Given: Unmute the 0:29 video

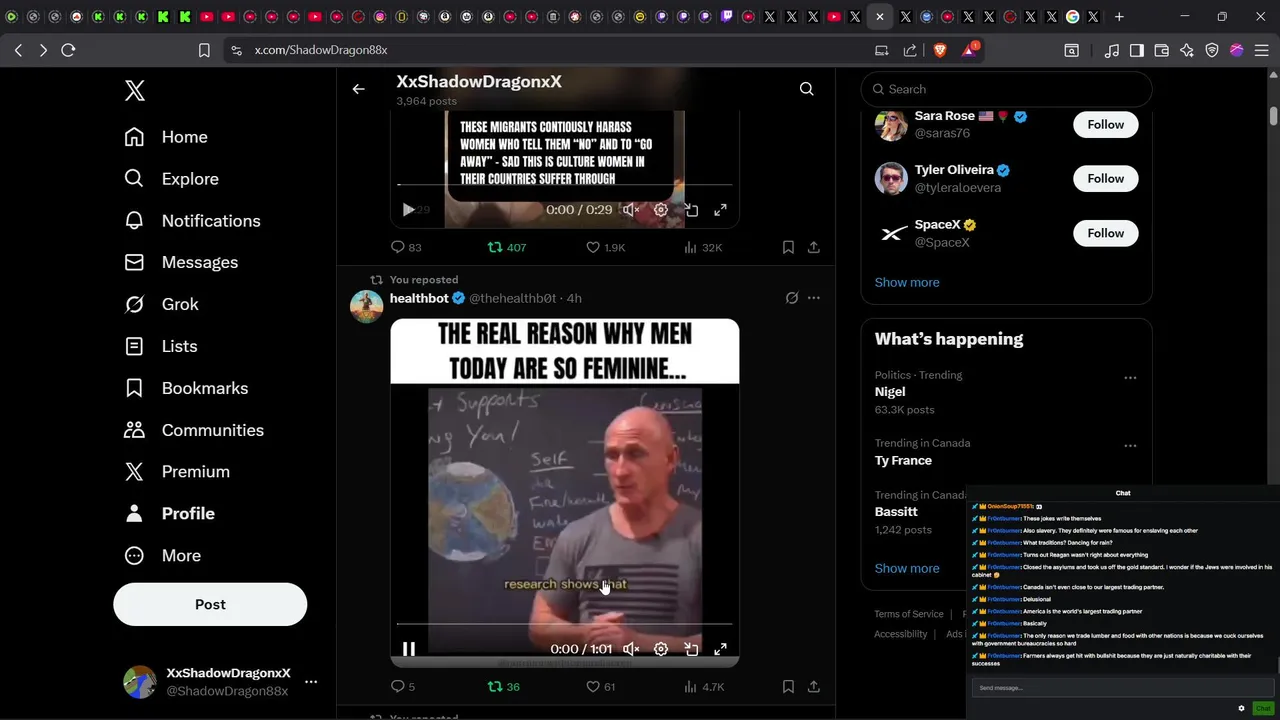Looking at the screenshot, I should tap(631, 210).
